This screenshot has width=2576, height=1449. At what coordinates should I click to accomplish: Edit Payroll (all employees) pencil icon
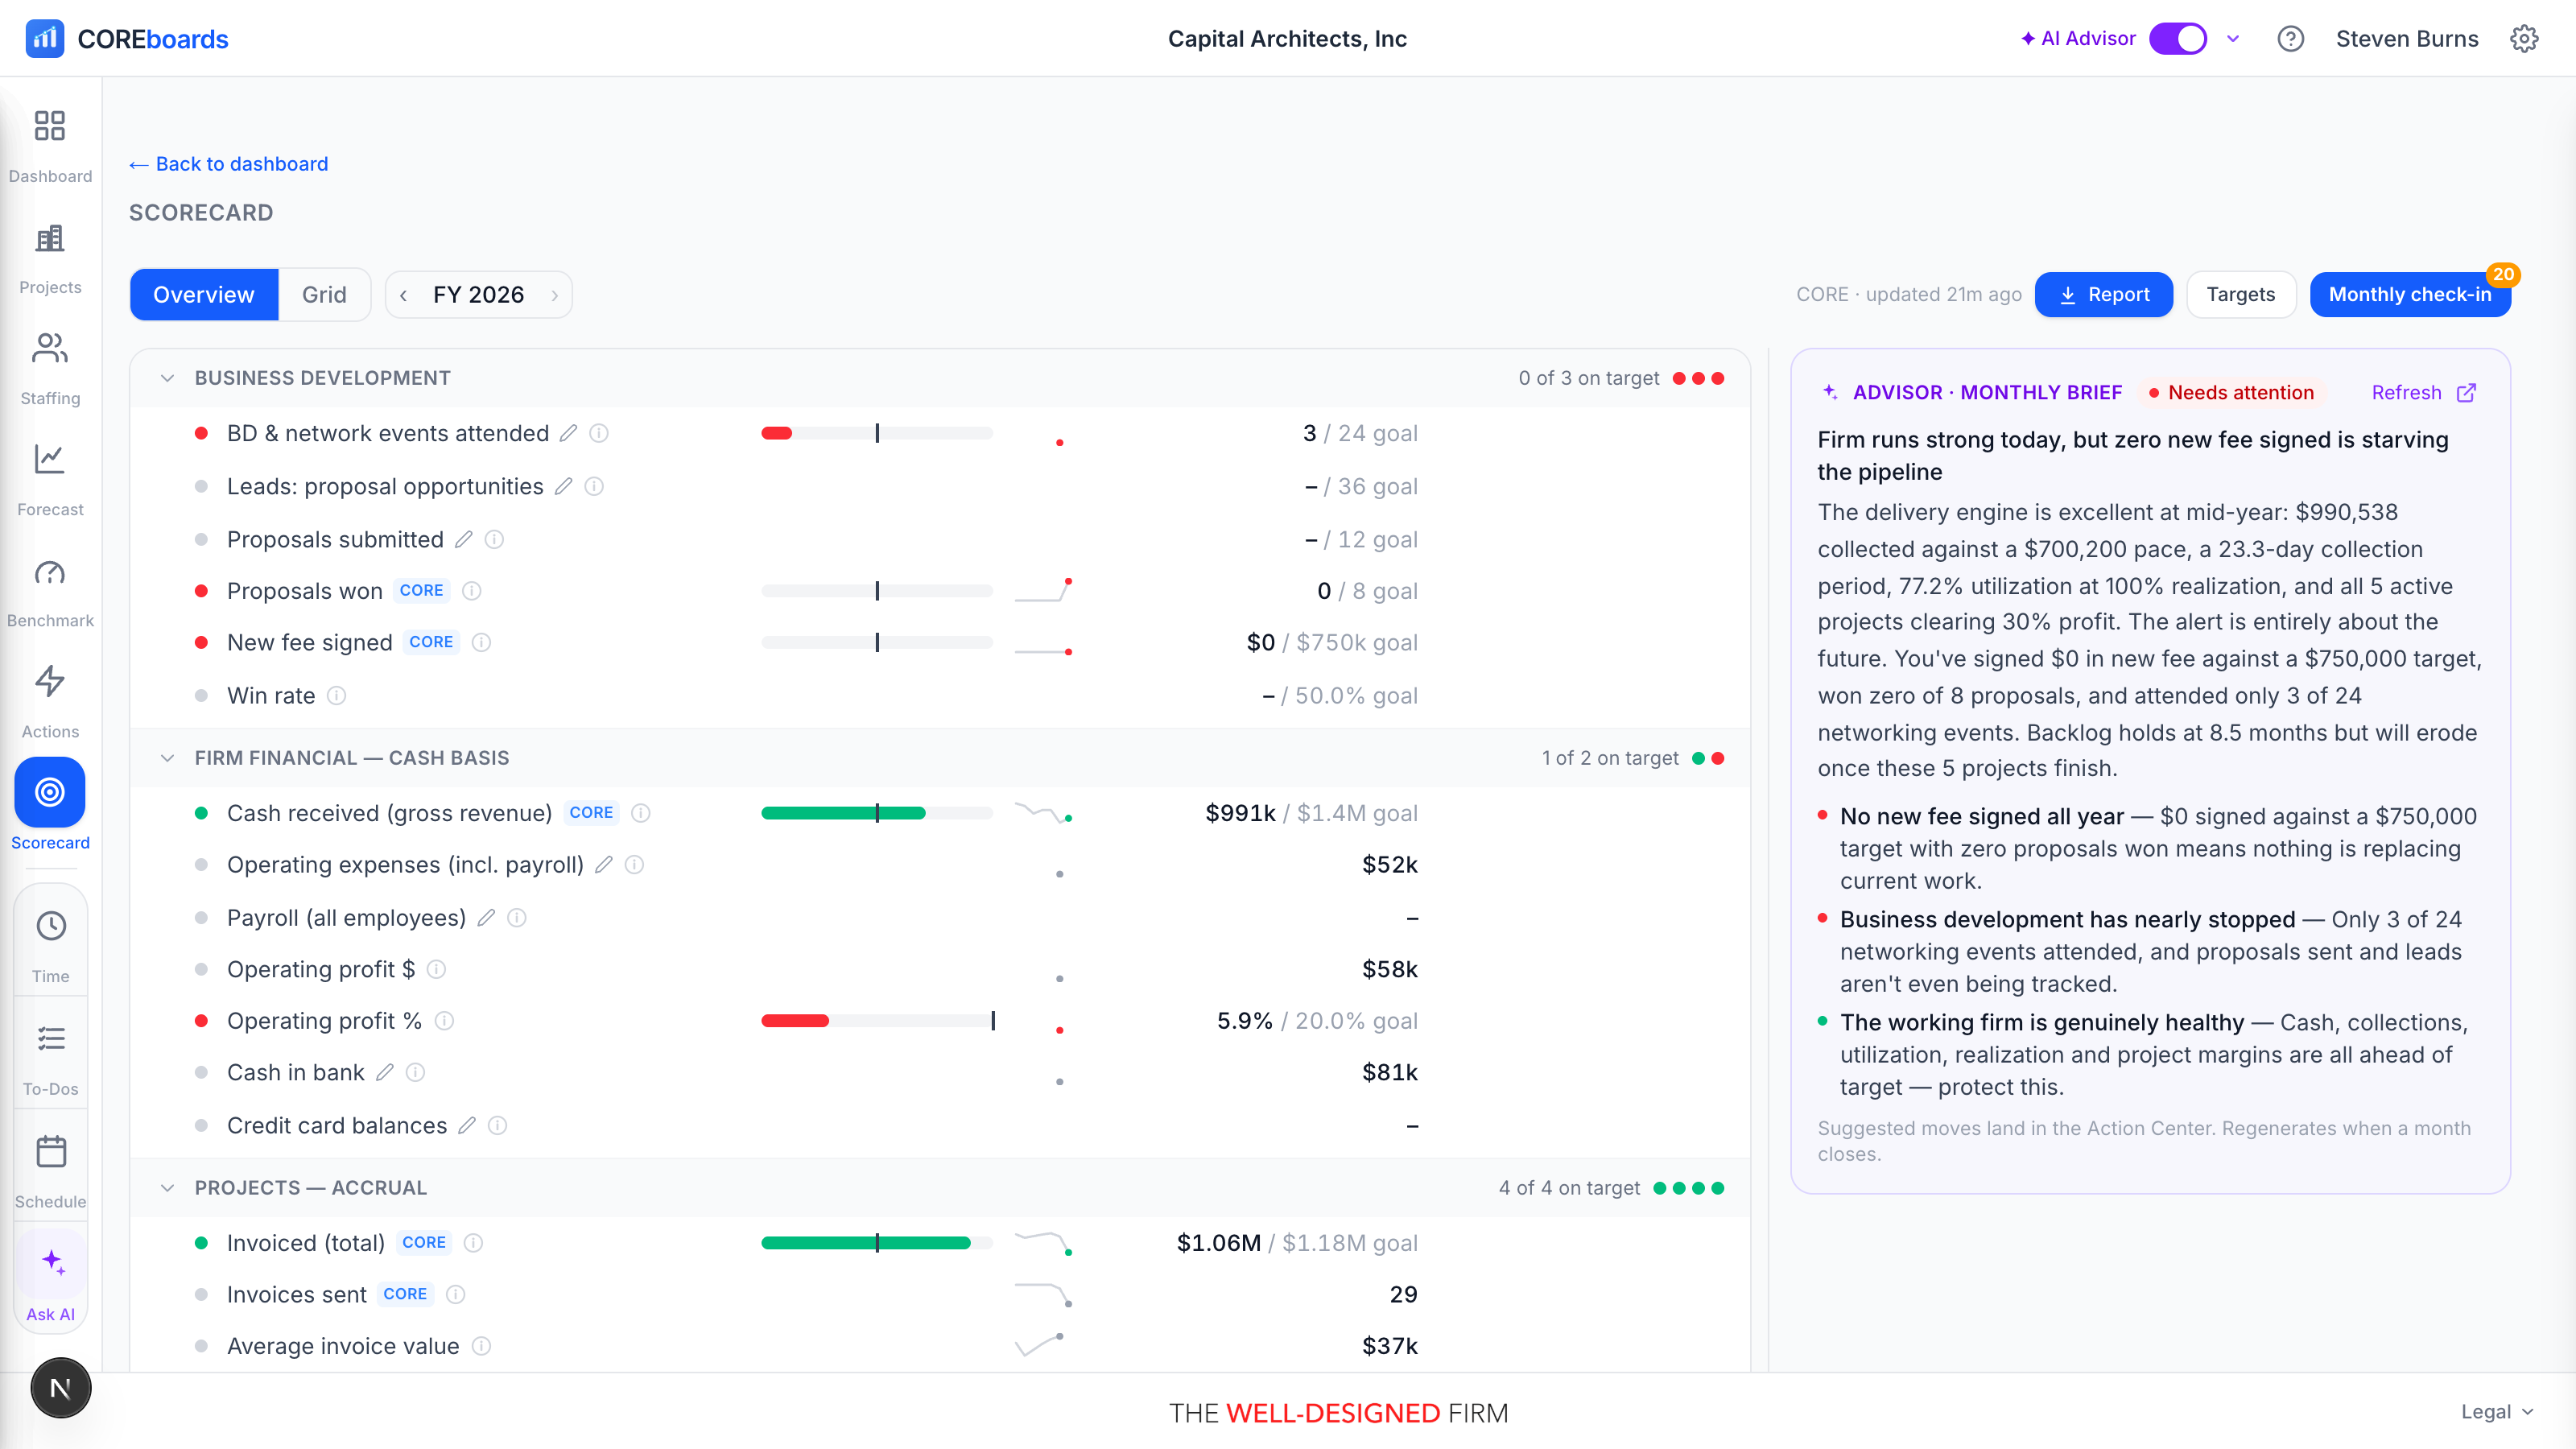[x=486, y=918]
